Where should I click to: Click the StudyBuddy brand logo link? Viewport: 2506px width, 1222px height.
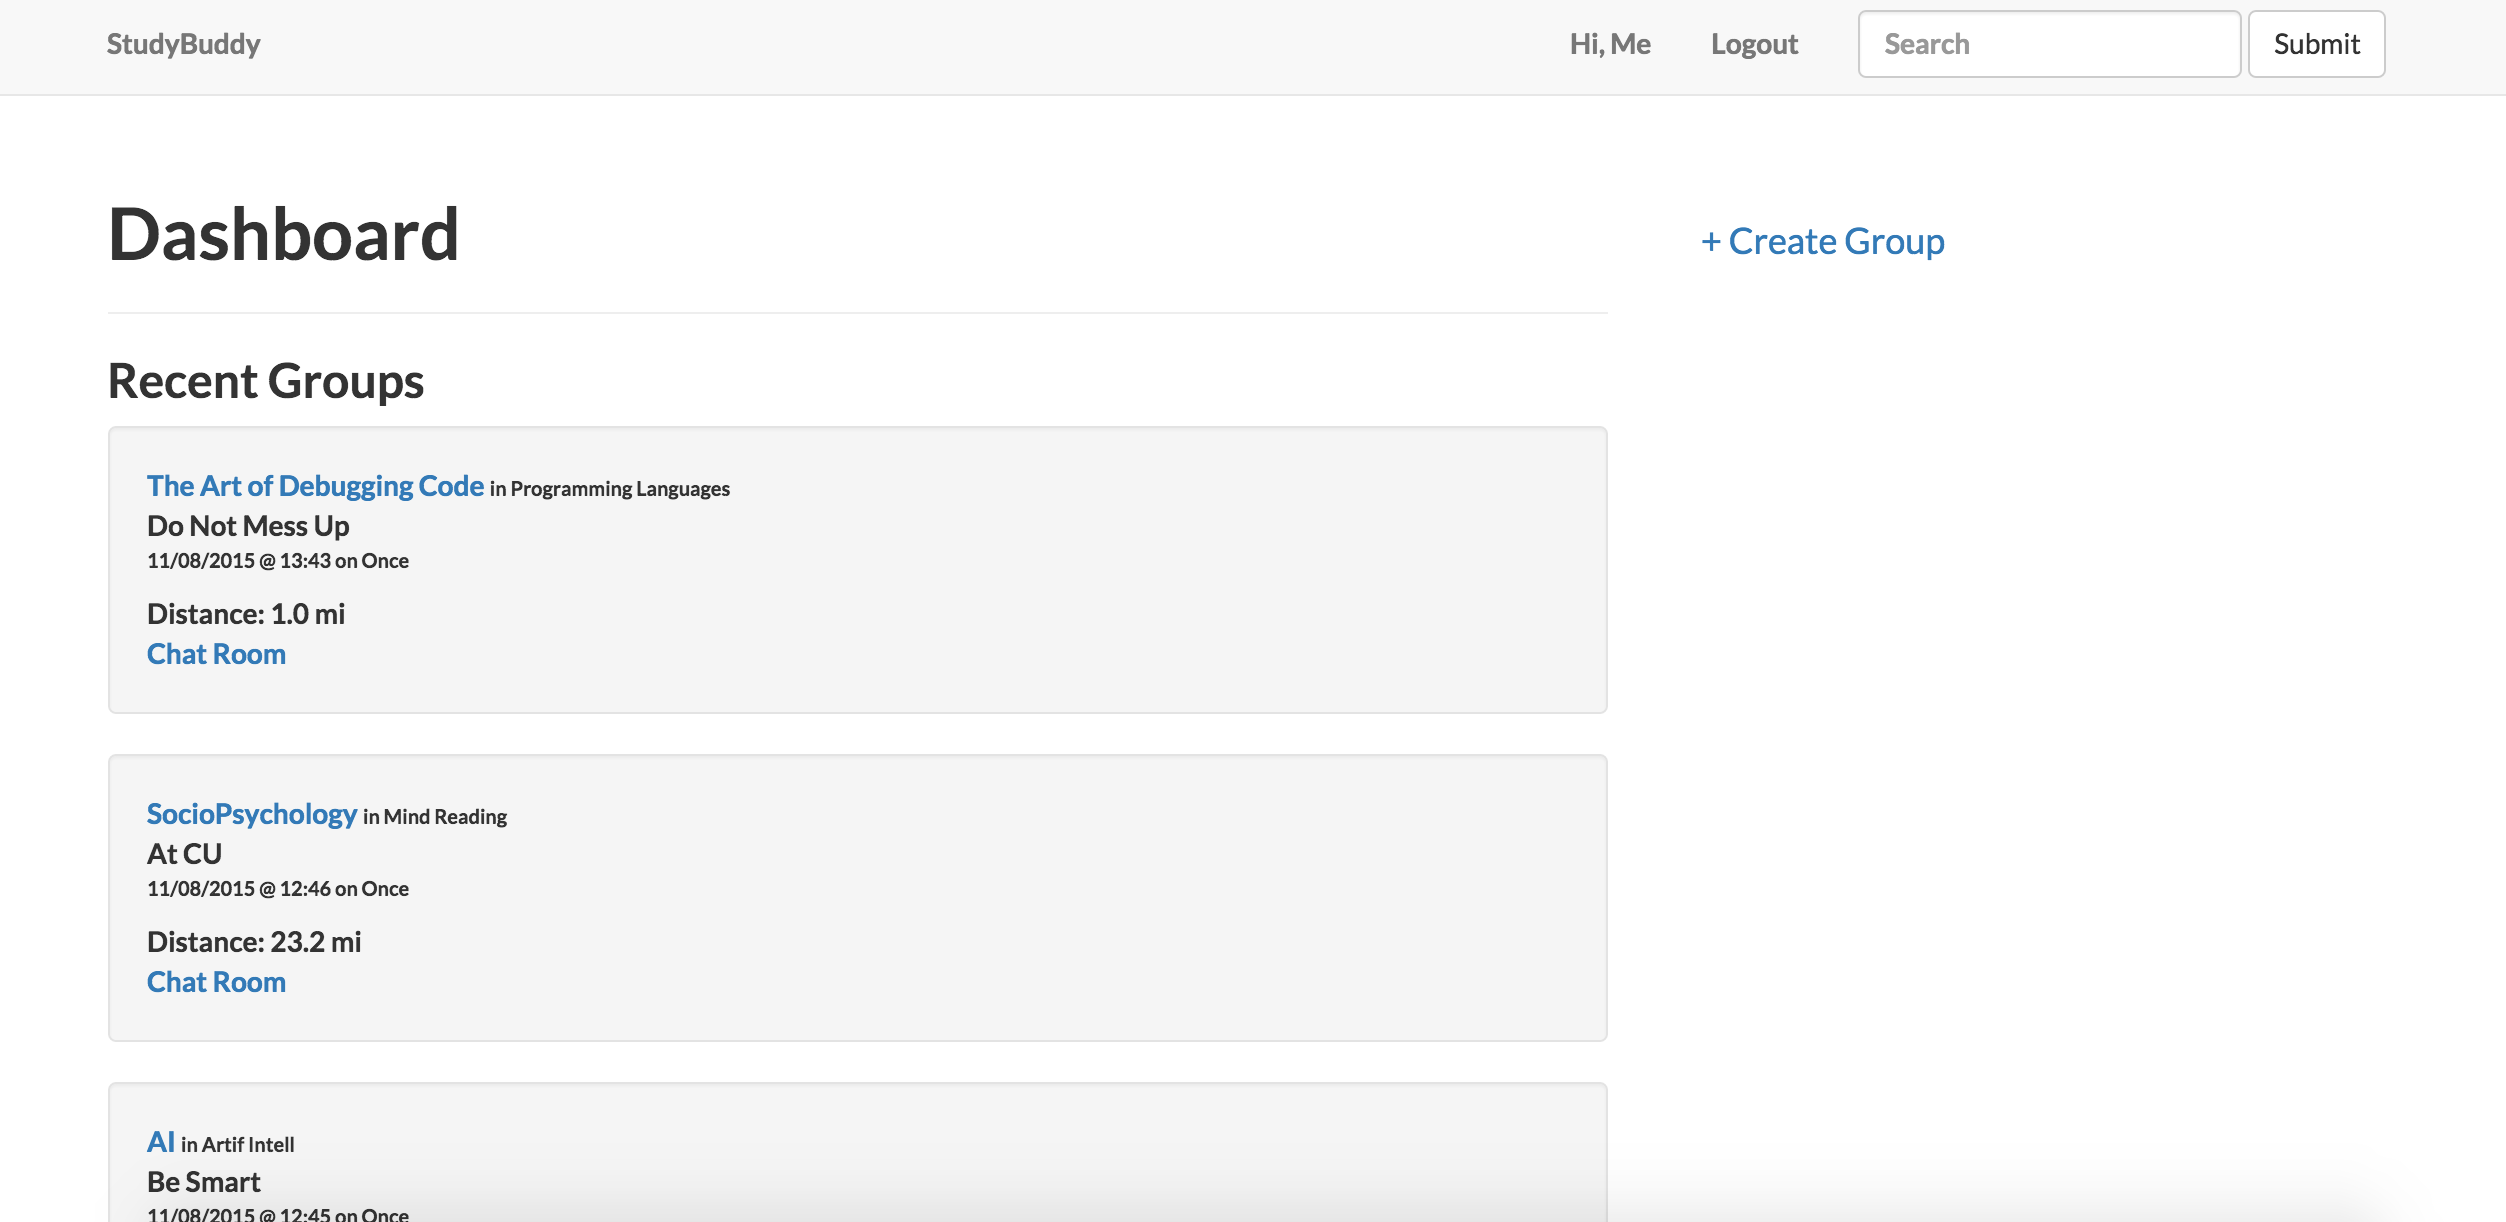tap(183, 44)
